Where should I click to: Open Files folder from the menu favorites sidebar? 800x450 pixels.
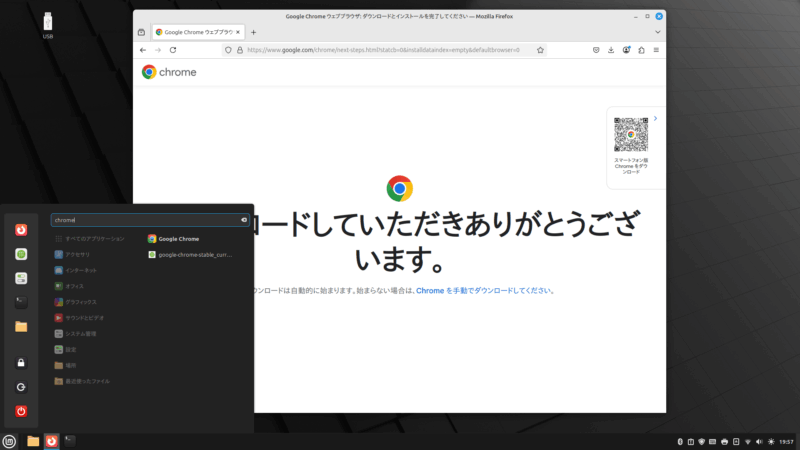tap(21, 327)
